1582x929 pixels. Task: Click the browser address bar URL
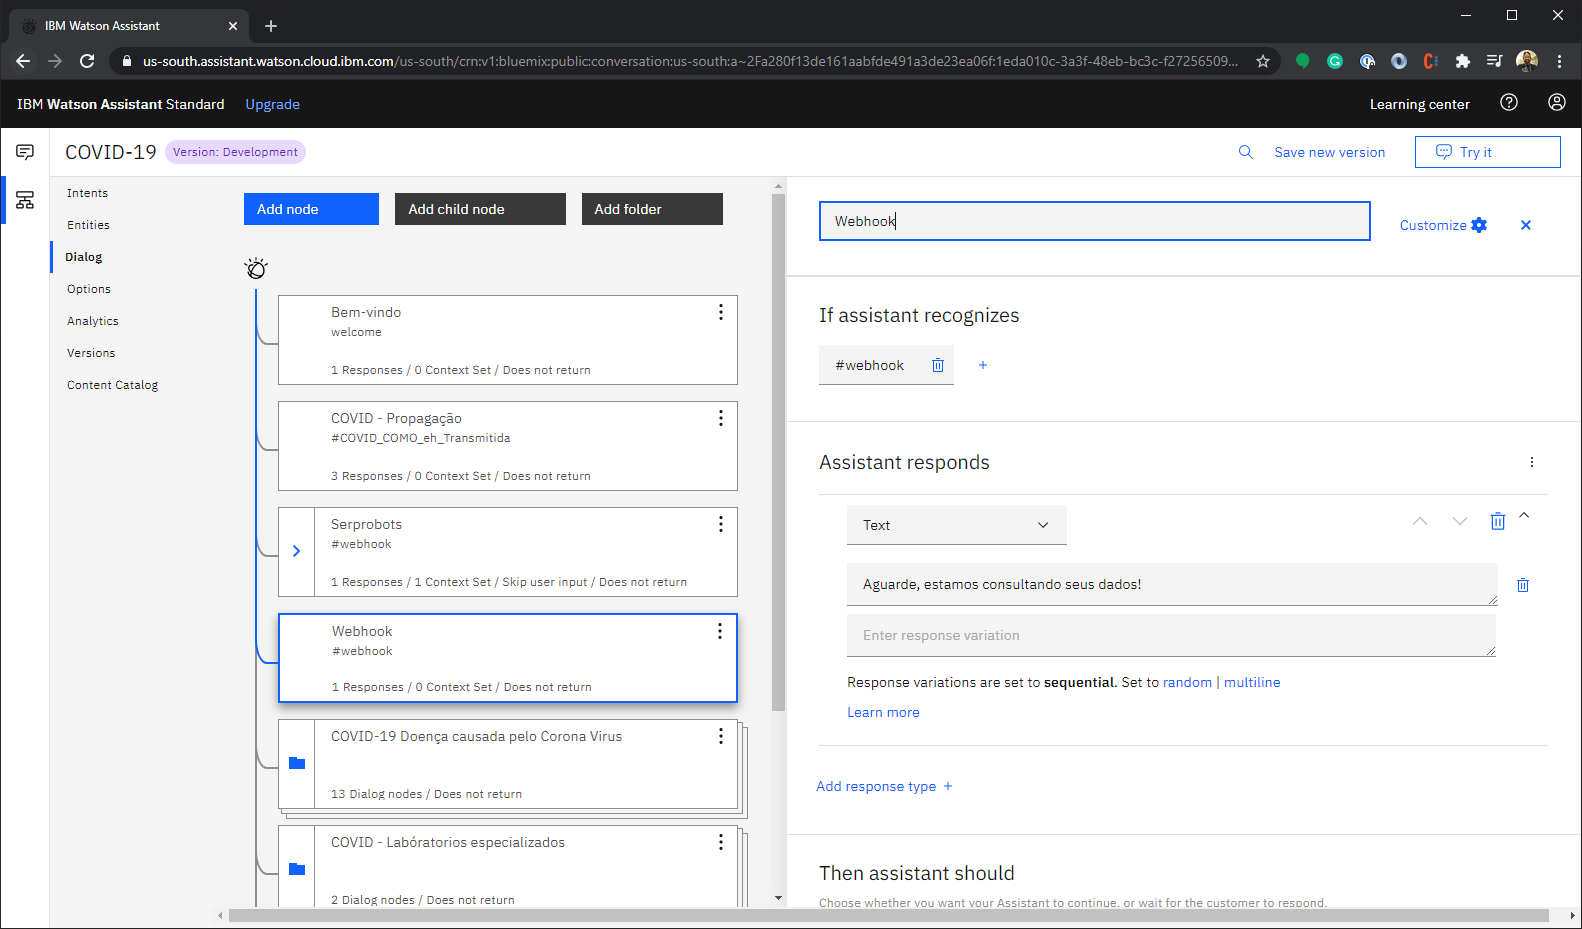690,61
